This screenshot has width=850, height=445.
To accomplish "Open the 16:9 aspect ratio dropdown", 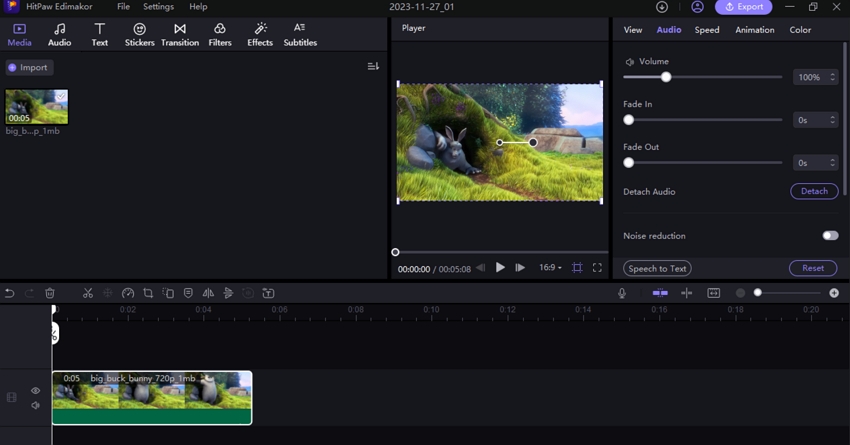I will coord(551,268).
